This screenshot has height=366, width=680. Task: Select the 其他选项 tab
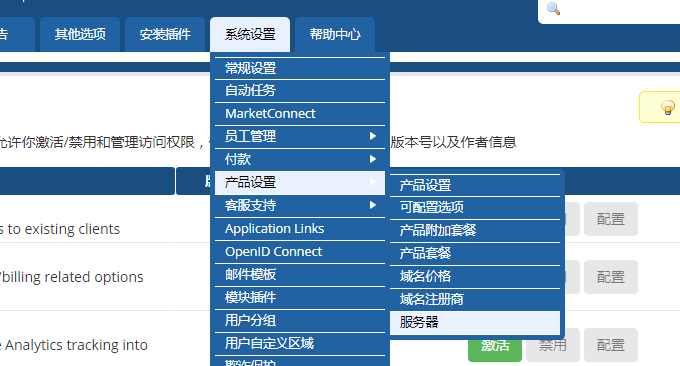point(80,34)
